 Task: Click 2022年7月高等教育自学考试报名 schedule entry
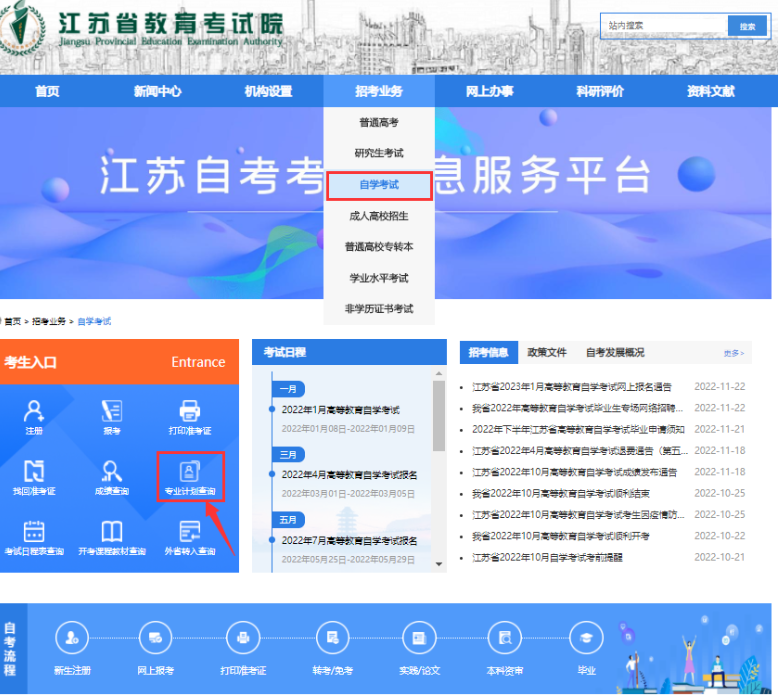click(x=349, y=541)
